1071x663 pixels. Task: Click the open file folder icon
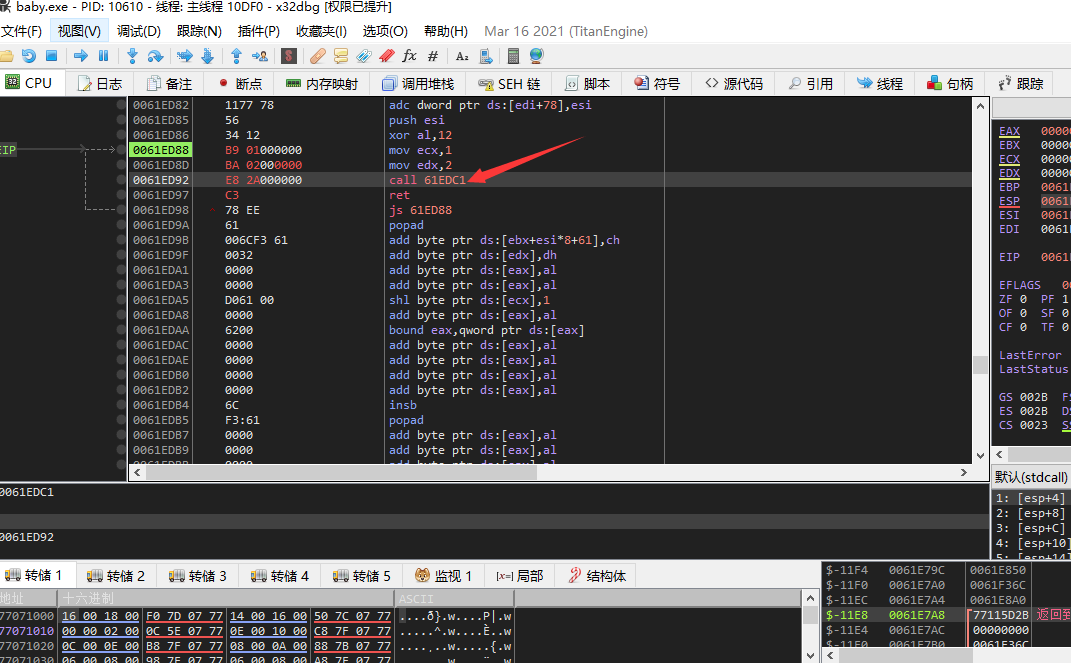7,56
